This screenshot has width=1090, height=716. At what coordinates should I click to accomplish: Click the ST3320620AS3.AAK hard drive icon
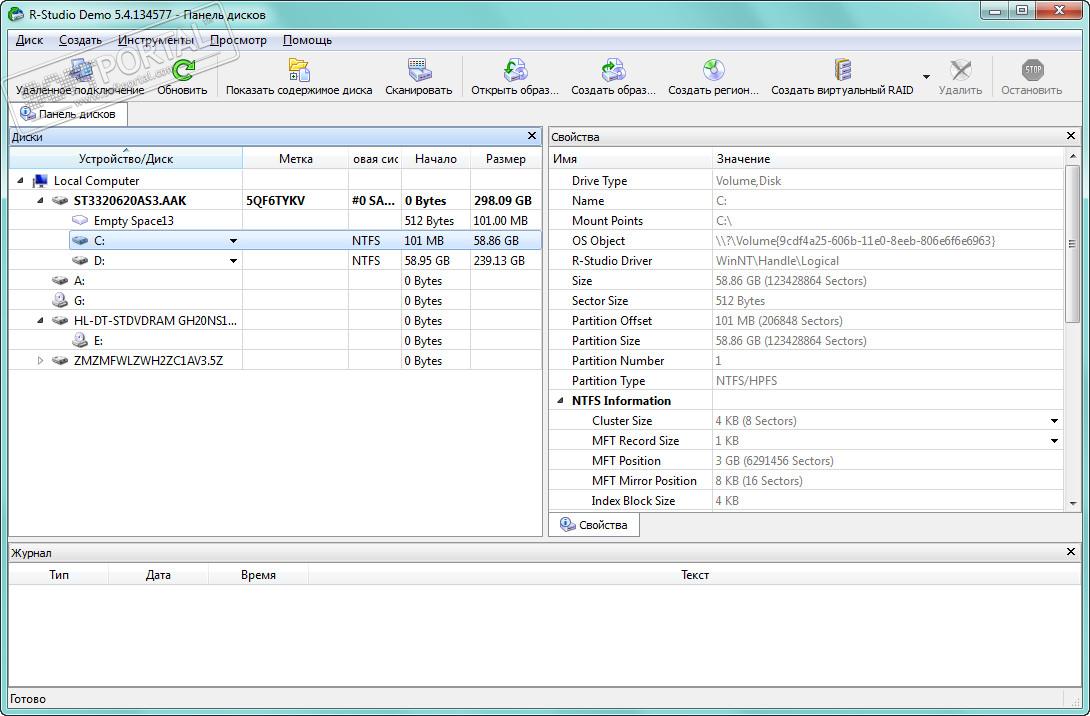coord(60,201)
